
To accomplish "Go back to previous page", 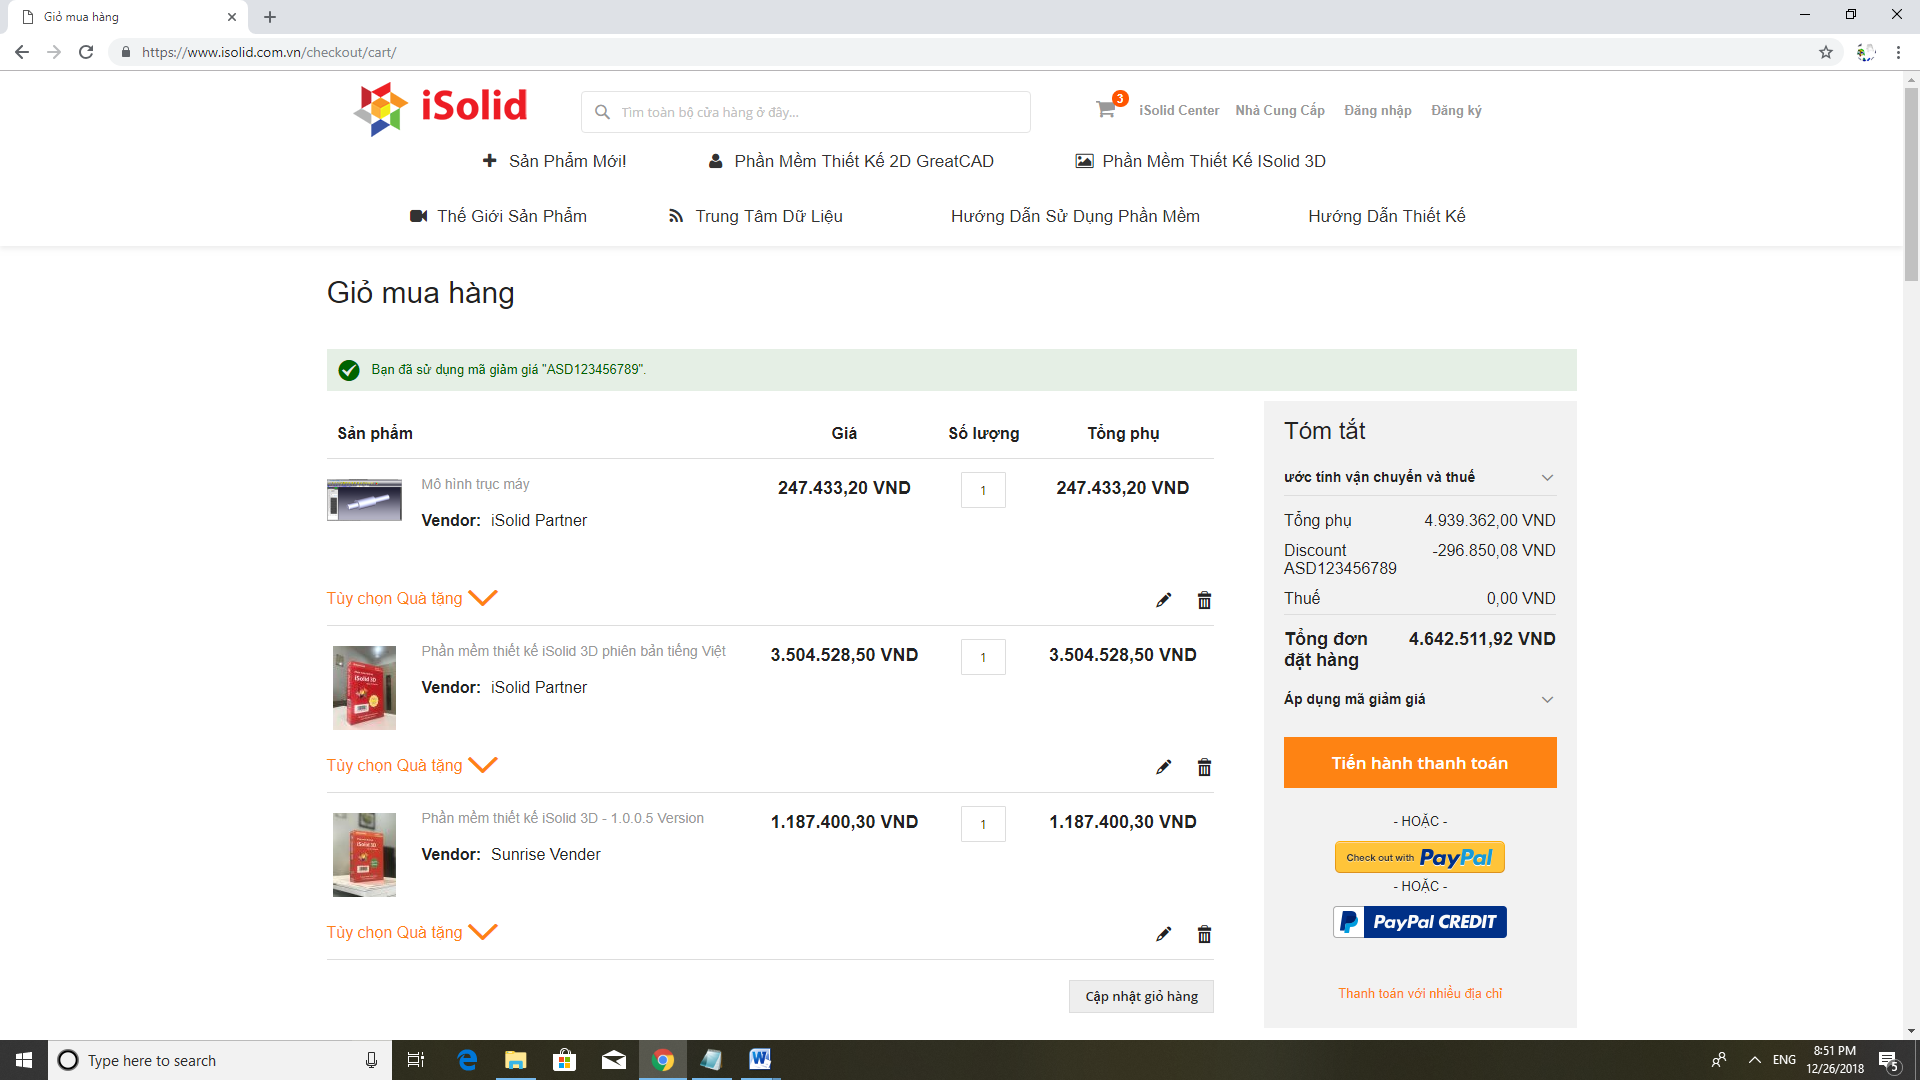I will click(22, 52).
